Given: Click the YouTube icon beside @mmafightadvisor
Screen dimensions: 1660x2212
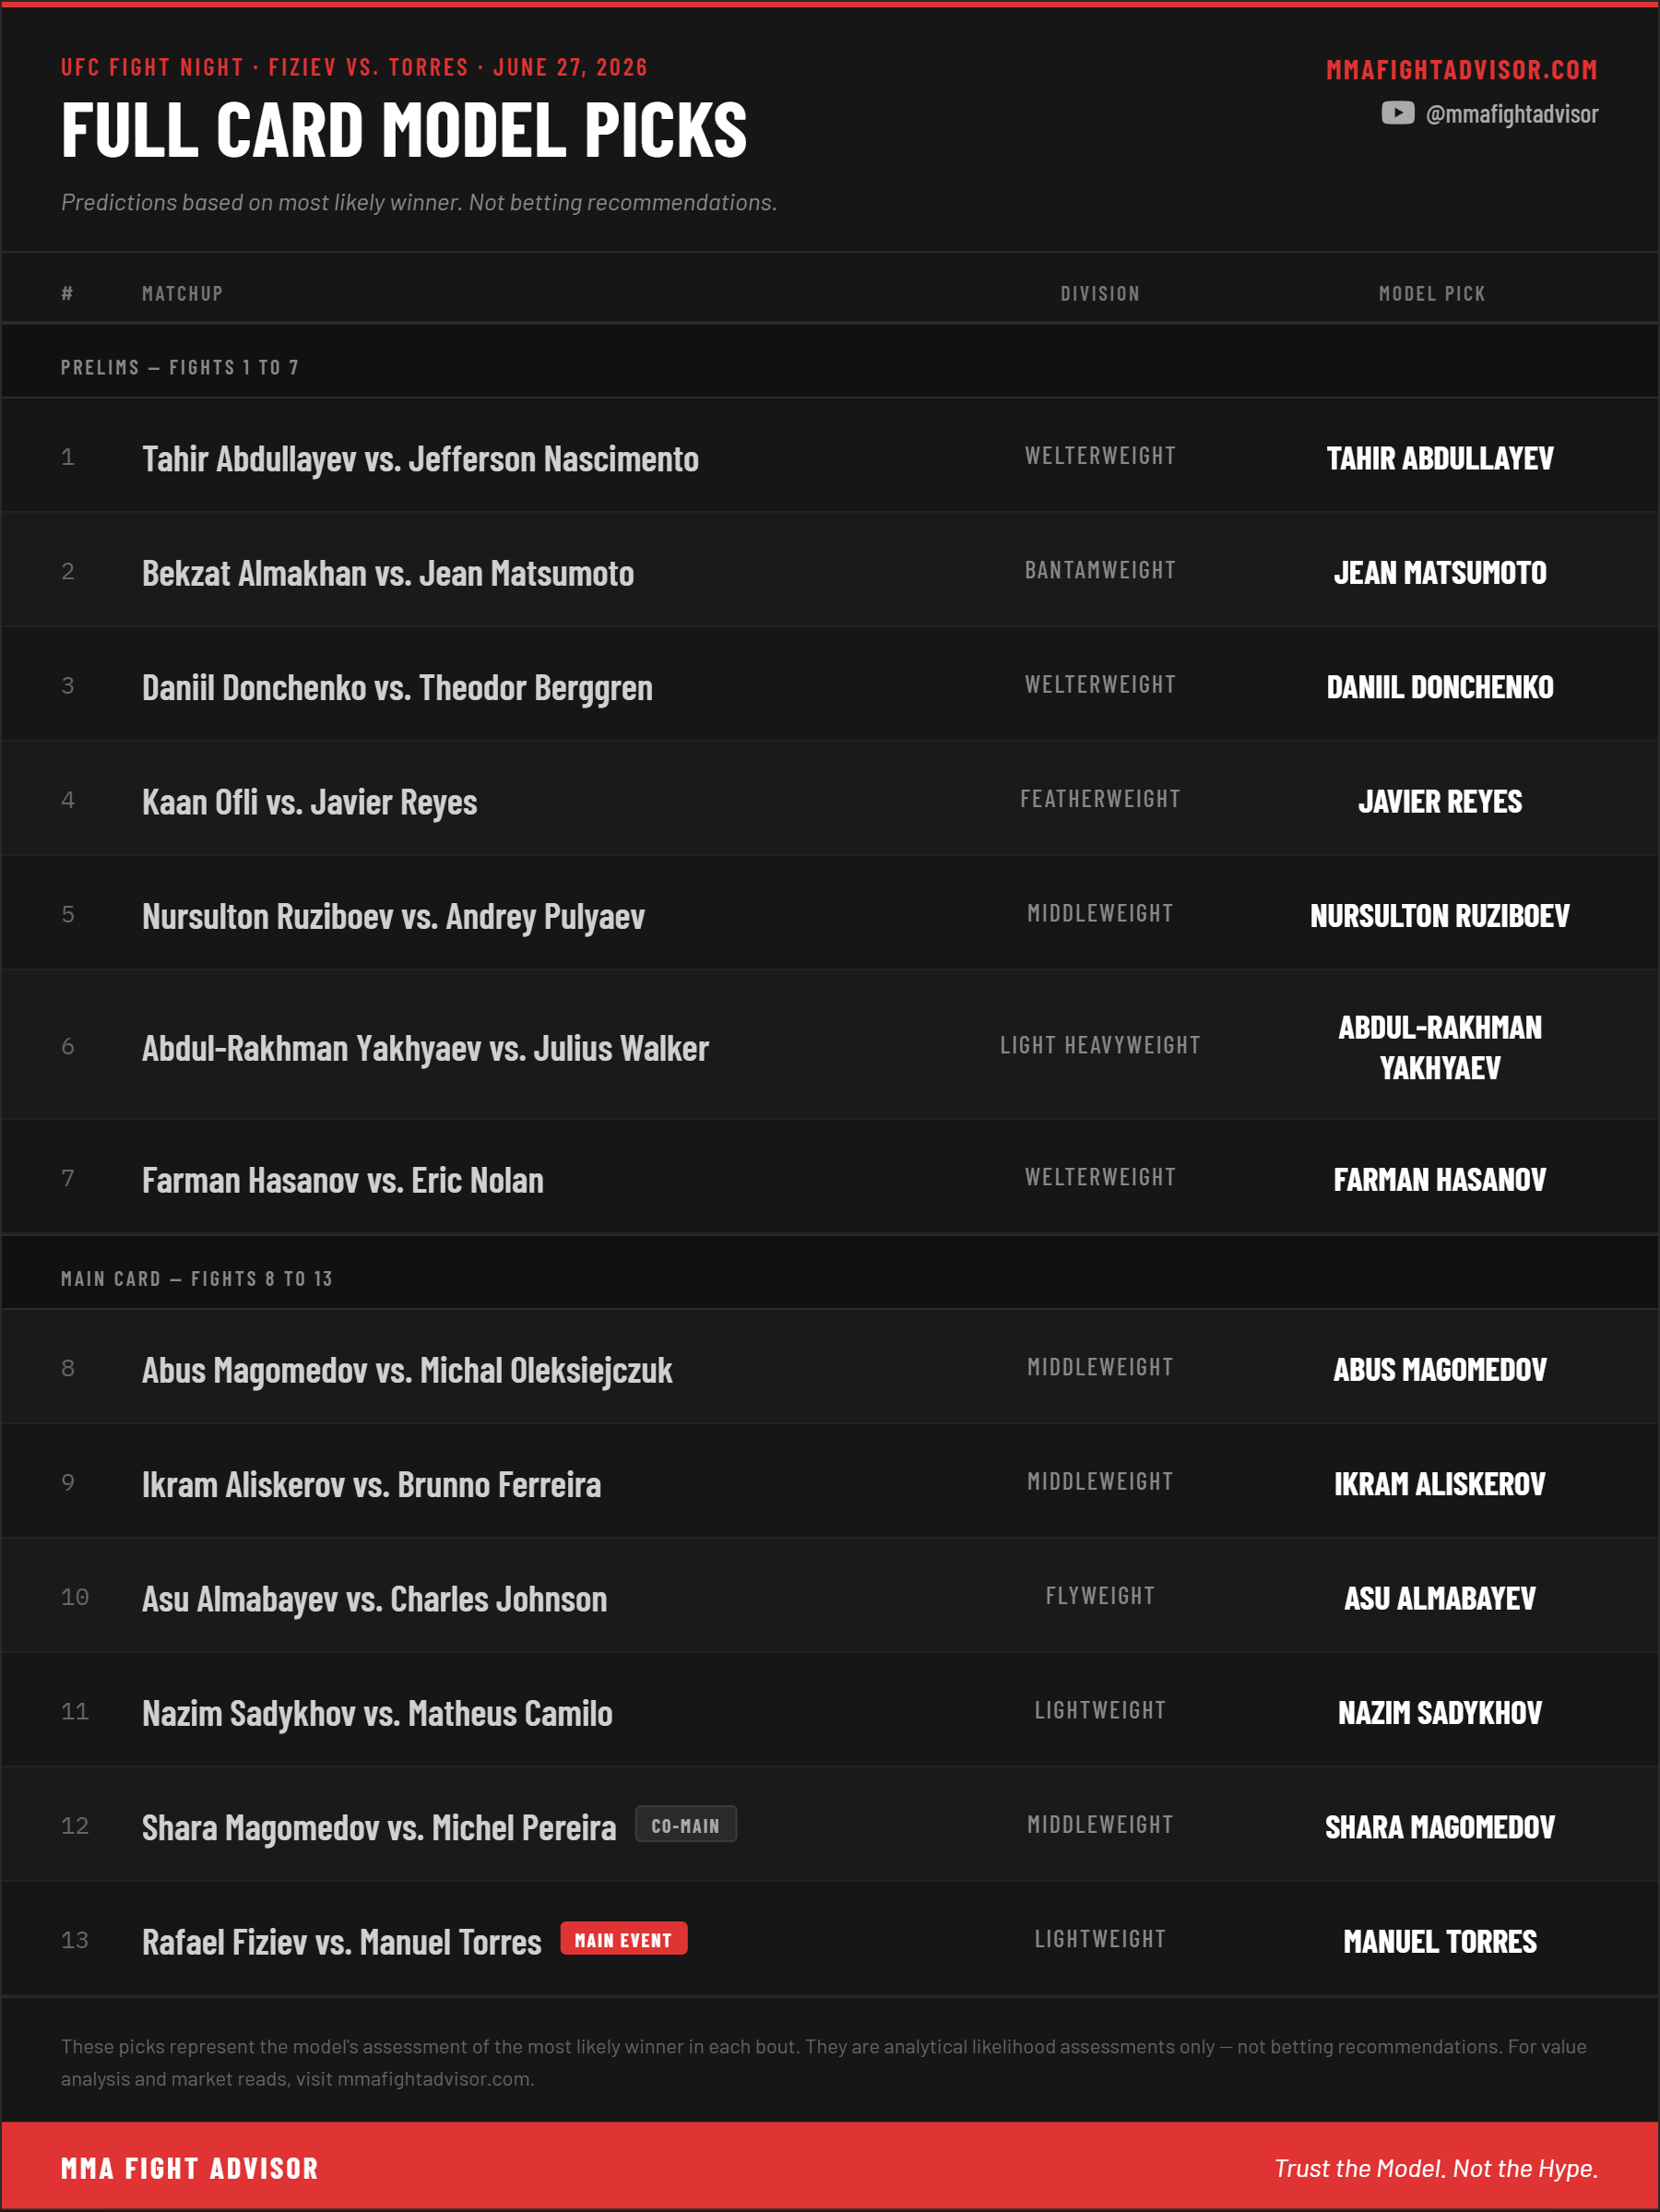Looking at the screenshot, I should pyautogui.click(x=1397, y=113).
